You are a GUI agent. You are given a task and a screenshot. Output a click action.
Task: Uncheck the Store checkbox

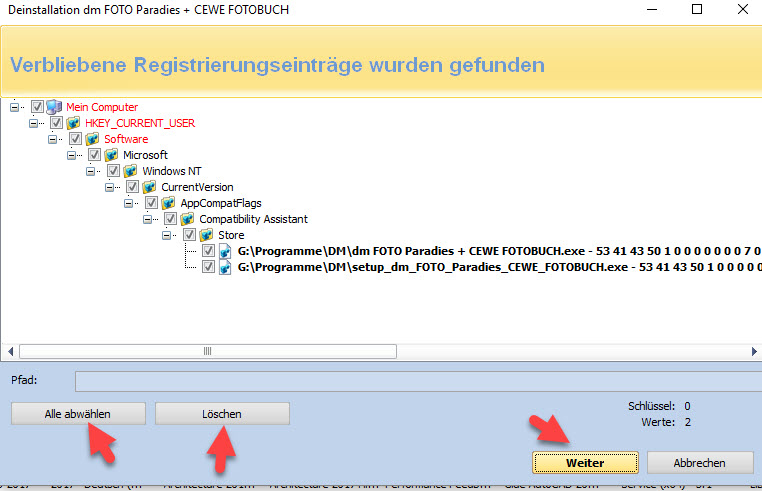[189, 235]
